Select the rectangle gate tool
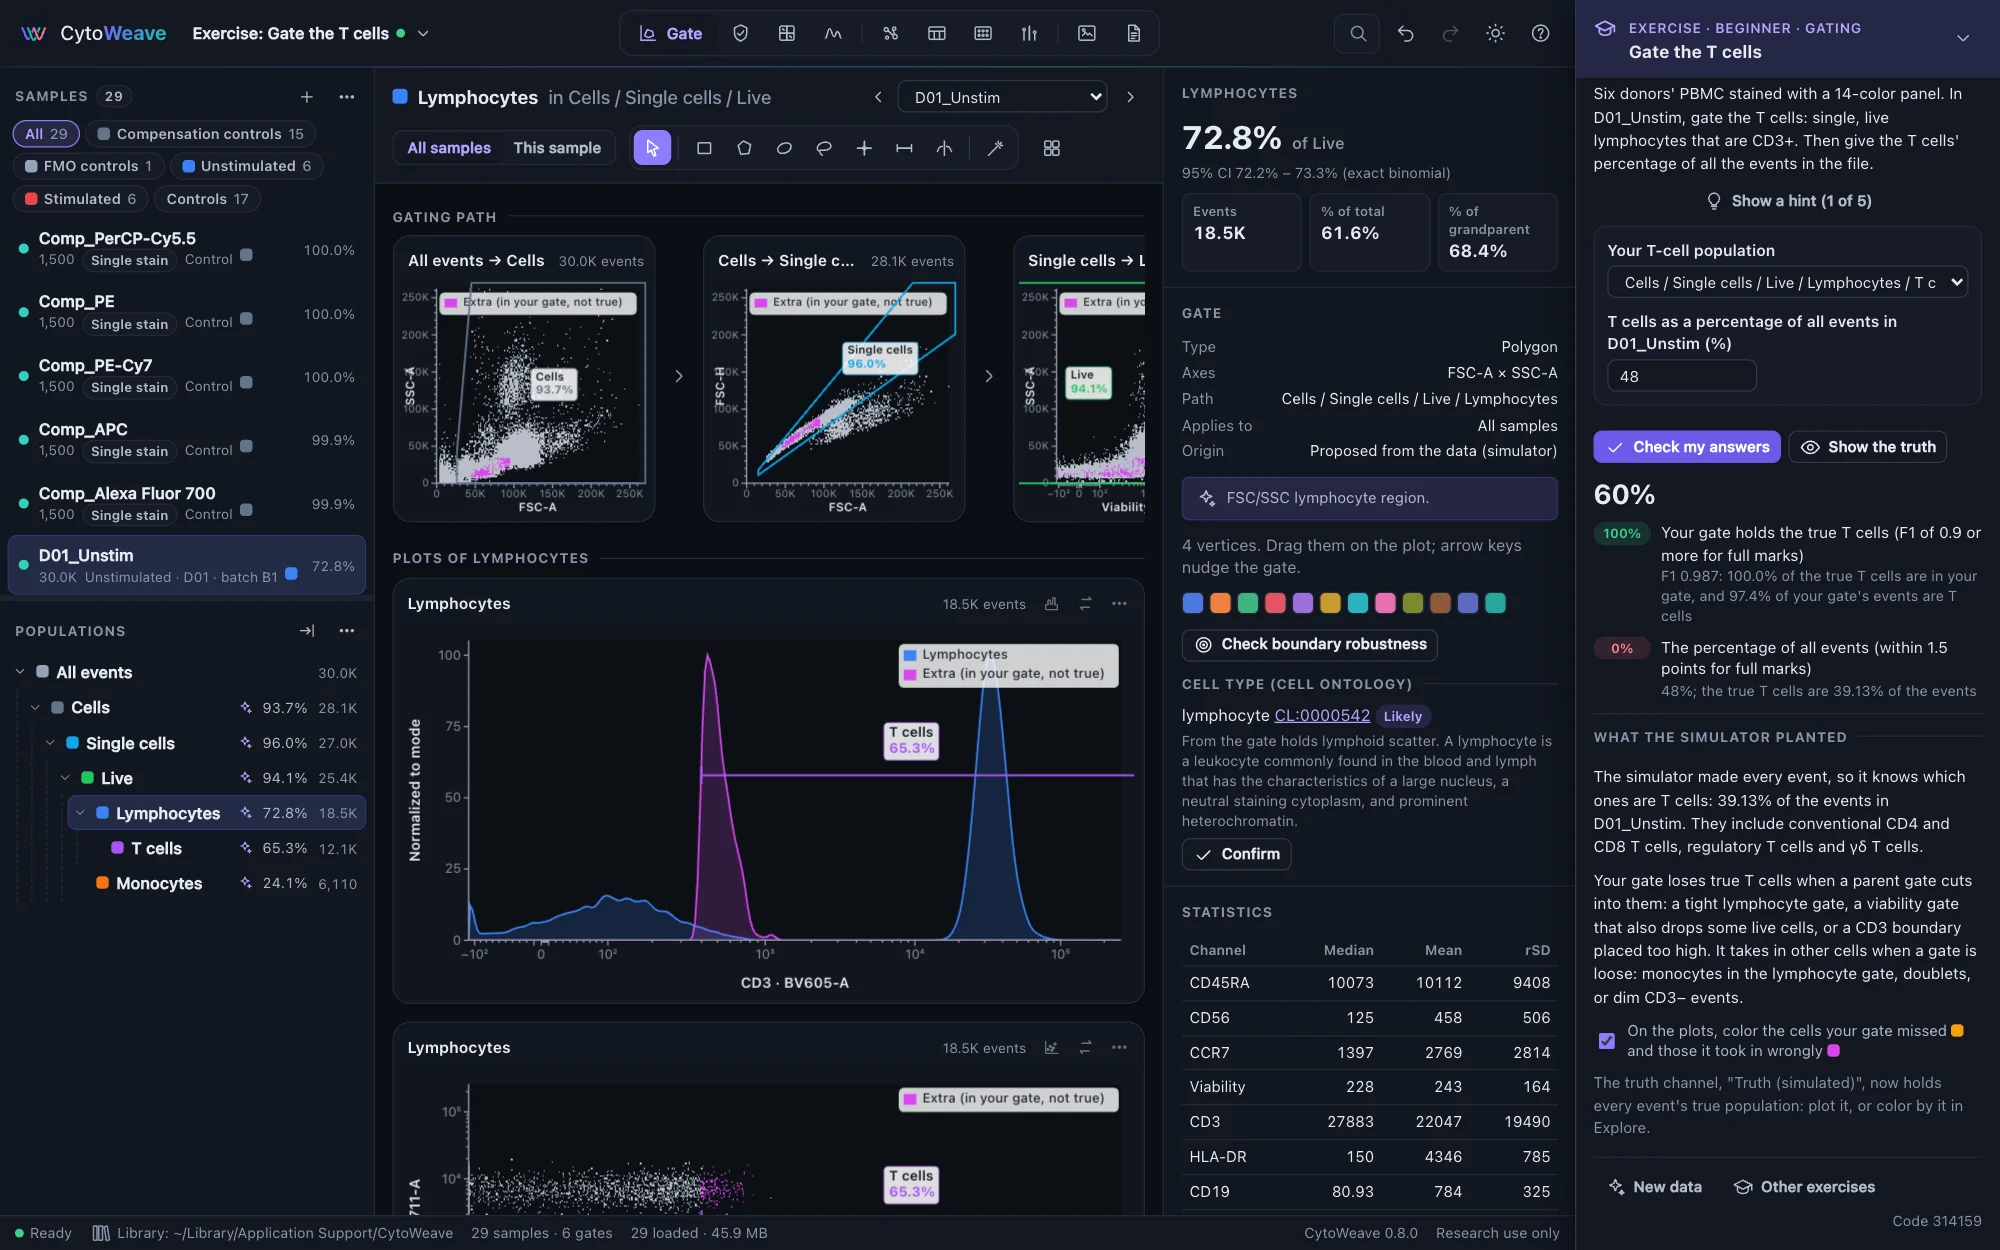Viewport: 2000px width, 1250px height. point(704,148)
